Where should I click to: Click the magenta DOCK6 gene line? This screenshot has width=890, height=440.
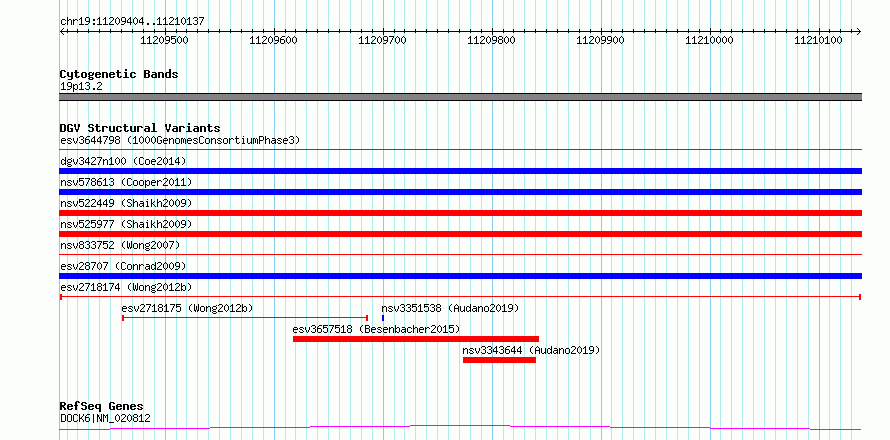tap(461, 428)
